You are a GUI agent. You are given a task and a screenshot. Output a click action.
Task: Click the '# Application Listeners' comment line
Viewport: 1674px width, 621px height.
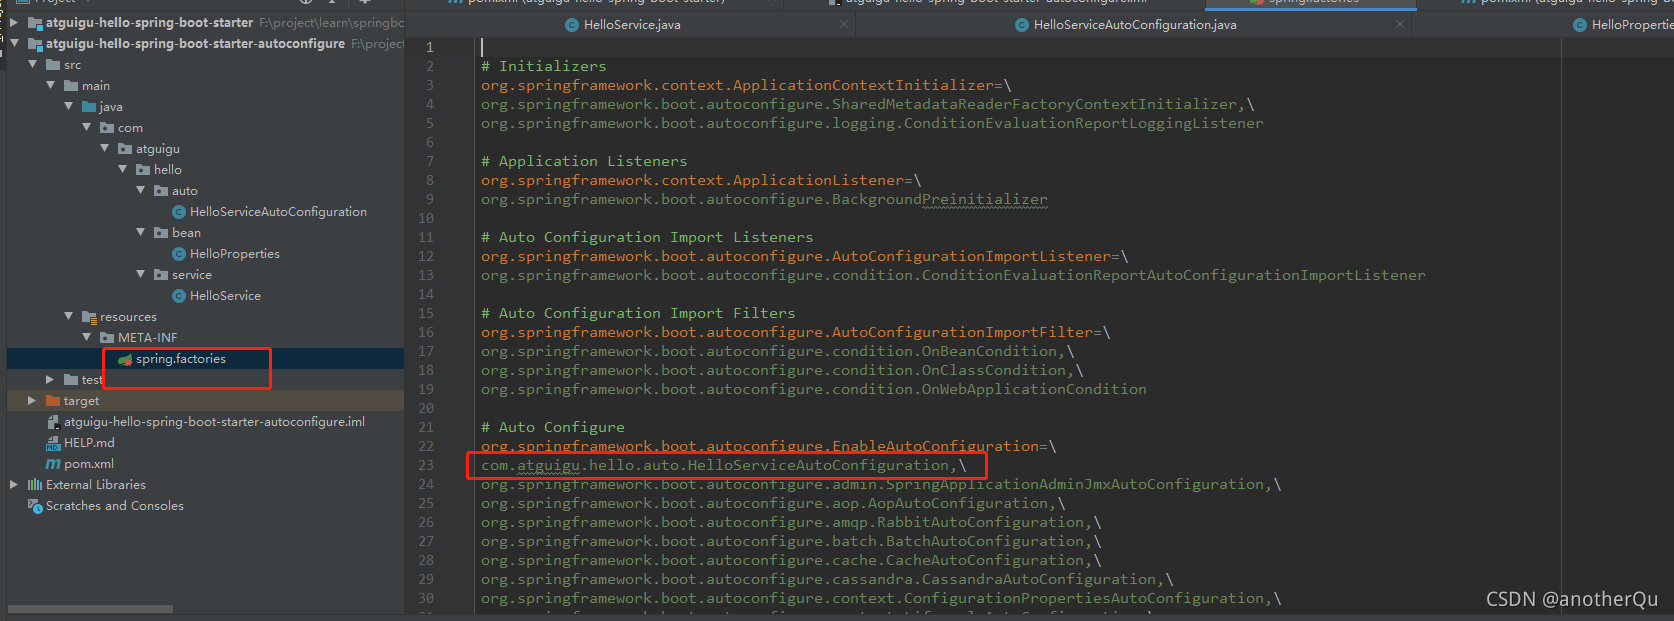584,161
